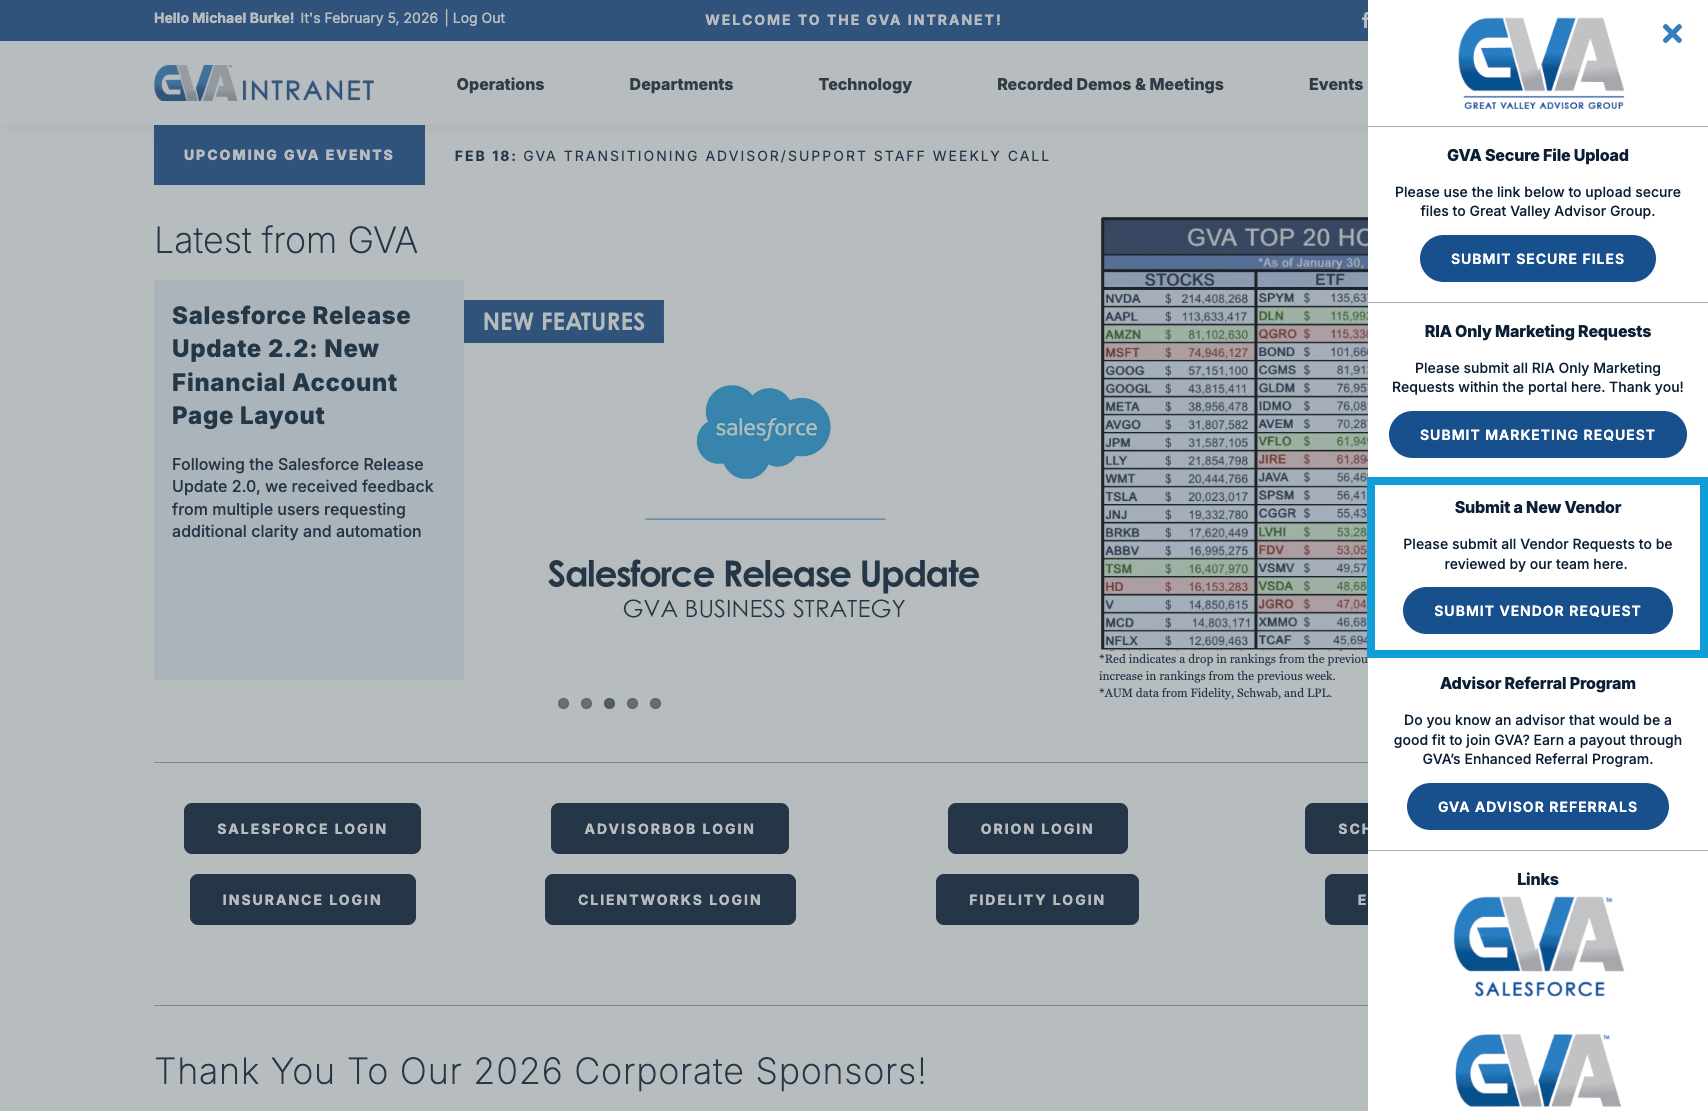Open the Departments menu
The image size is (1708, 1111).
click(x=681, y=85)
